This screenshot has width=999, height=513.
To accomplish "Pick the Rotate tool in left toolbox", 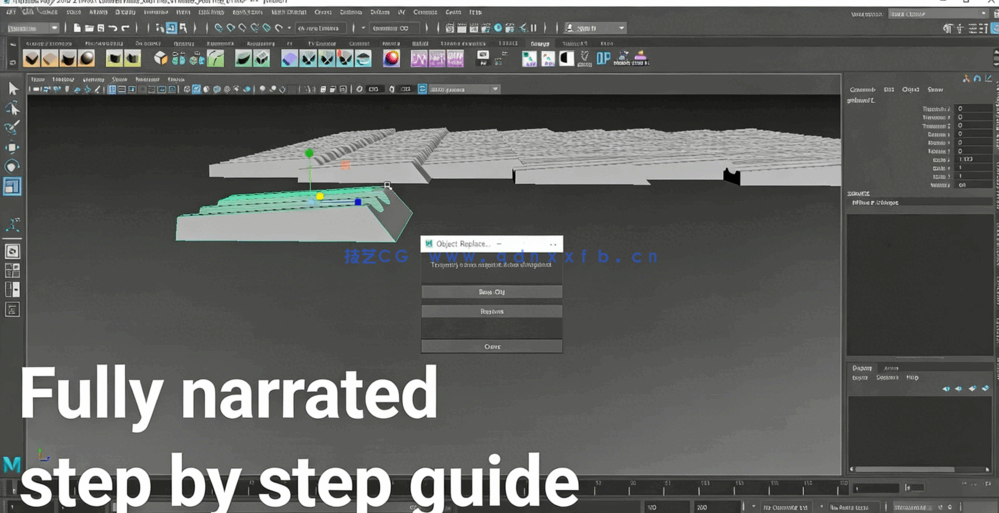I will (x=12, y=166).
